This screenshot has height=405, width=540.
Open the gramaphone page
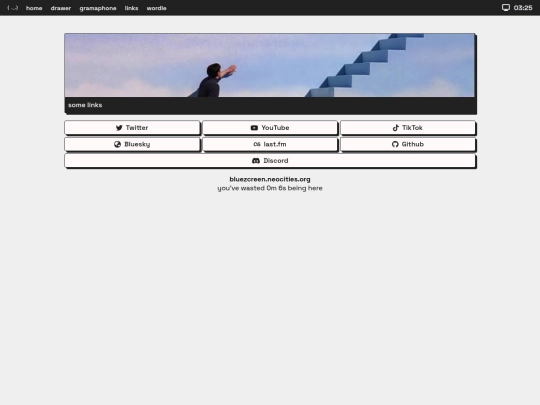(98, 8)
